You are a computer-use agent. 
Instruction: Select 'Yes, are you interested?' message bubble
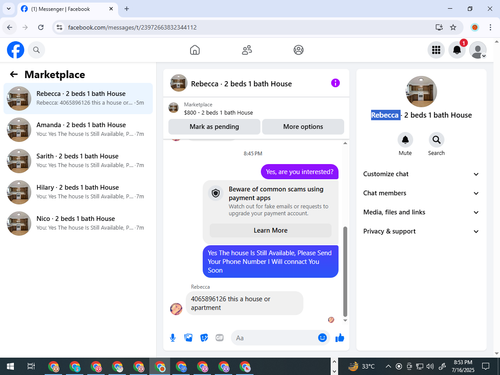299,172
